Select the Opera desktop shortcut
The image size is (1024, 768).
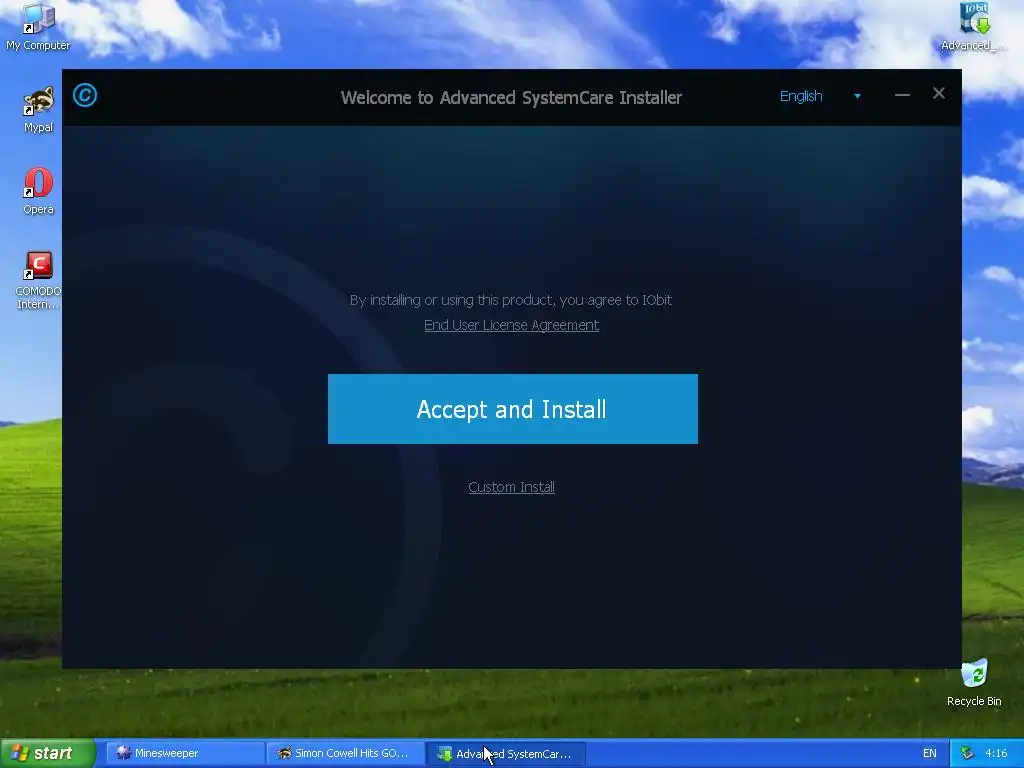[38, 191]
